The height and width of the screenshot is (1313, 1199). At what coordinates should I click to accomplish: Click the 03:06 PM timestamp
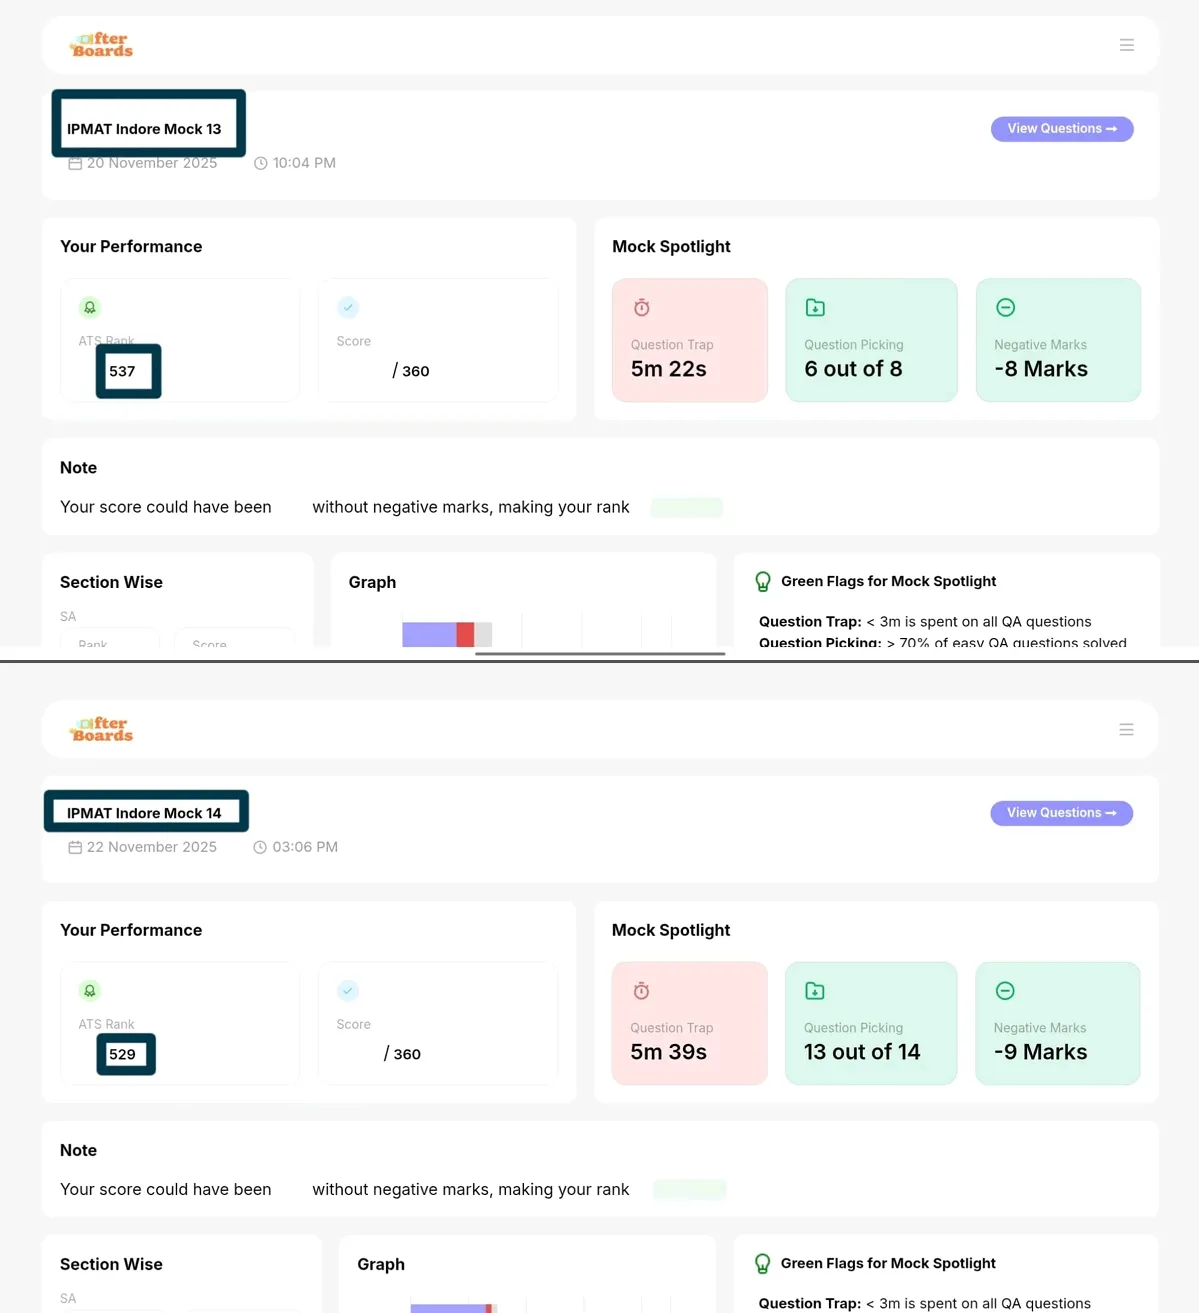tap(305, 847)
